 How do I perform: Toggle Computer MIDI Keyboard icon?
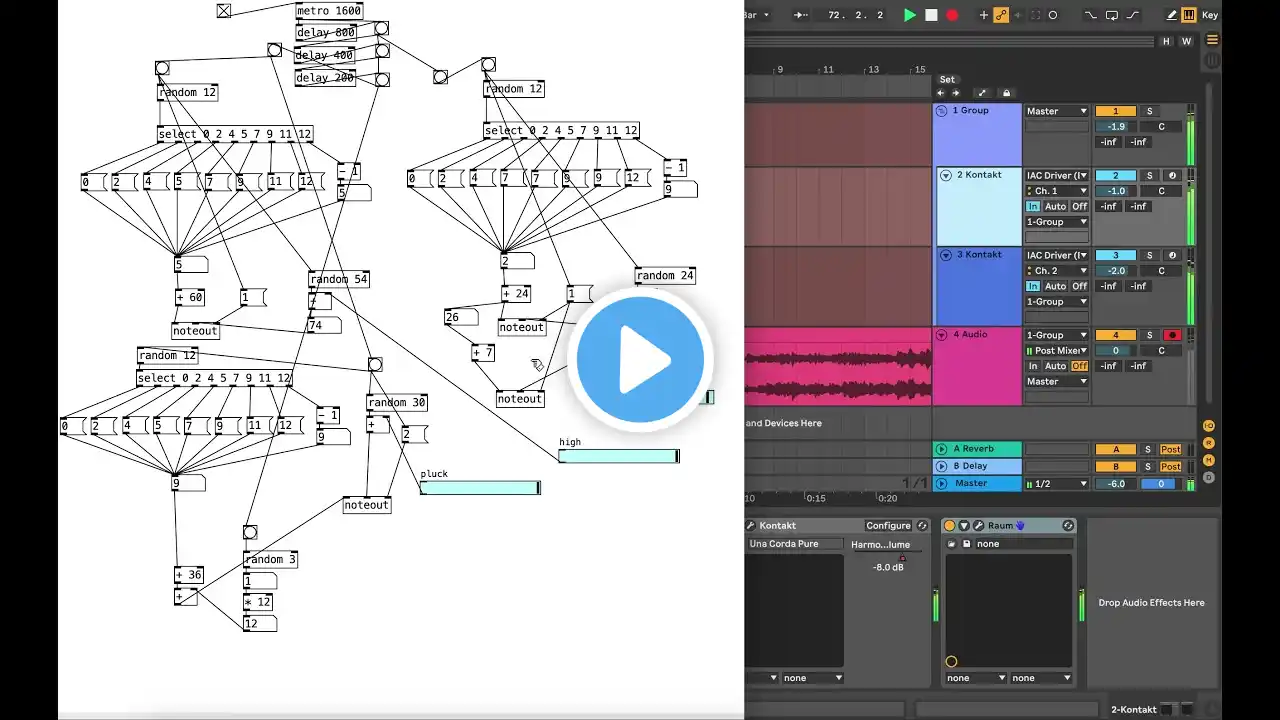coord(1188,15)
